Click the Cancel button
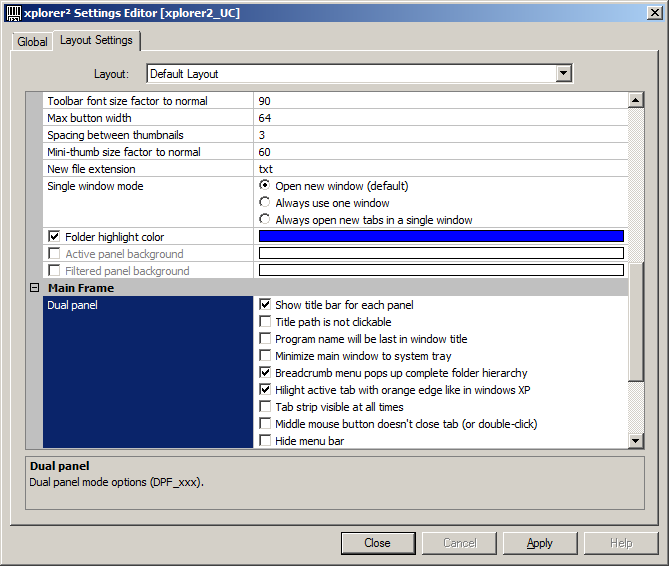669x566 pixels. pyautogui.click(x=459, y=543)
